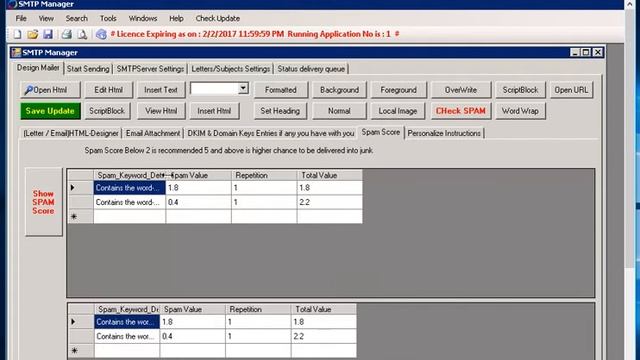Click the OverWrite button
The height and width of the screenshot is (360, 640).
(x=461, y=90)
